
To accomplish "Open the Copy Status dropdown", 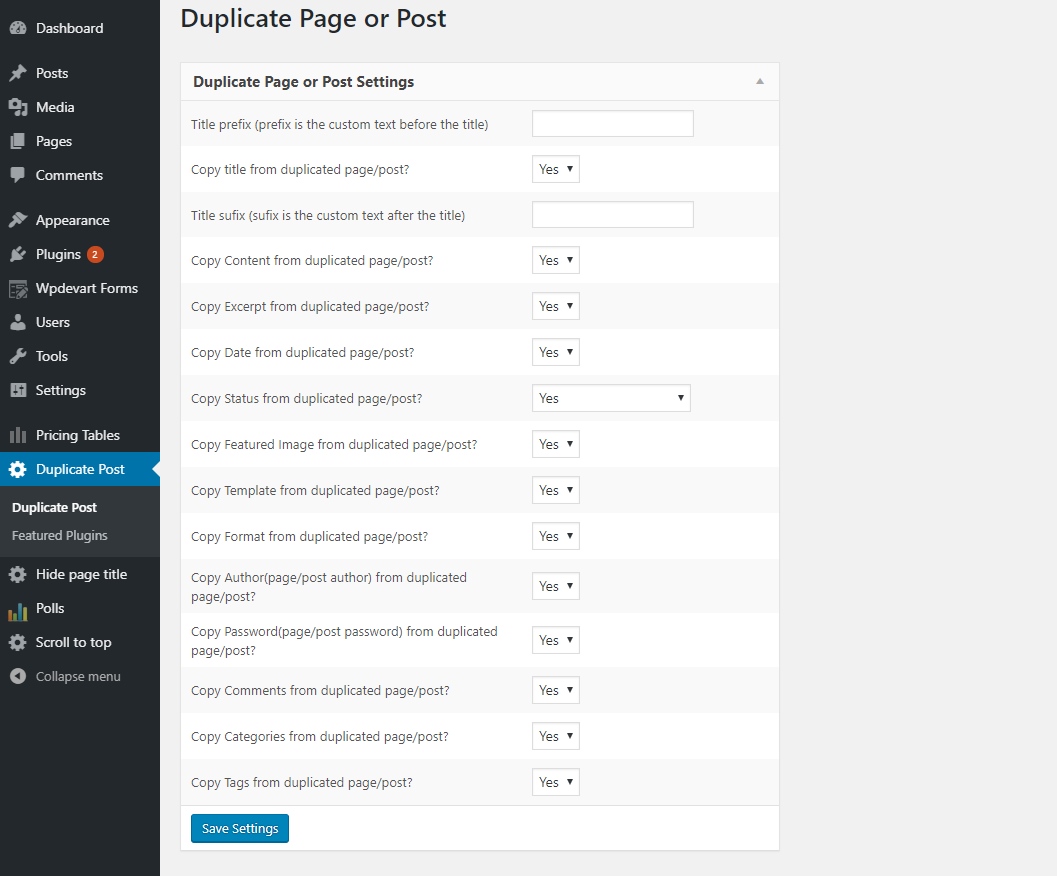I will [611, 398].
